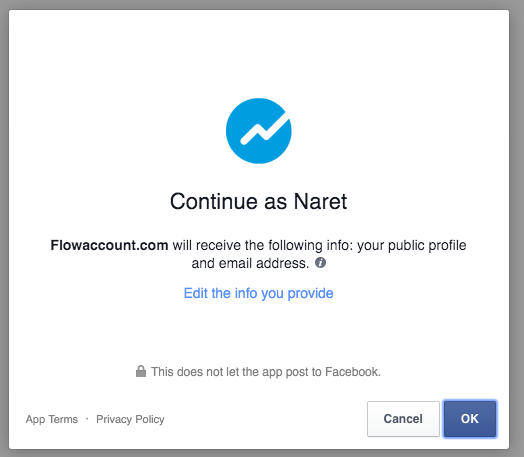Click the name Naret in the heading
The width and height of the screenshot is (524, 457).
point(320,201)
